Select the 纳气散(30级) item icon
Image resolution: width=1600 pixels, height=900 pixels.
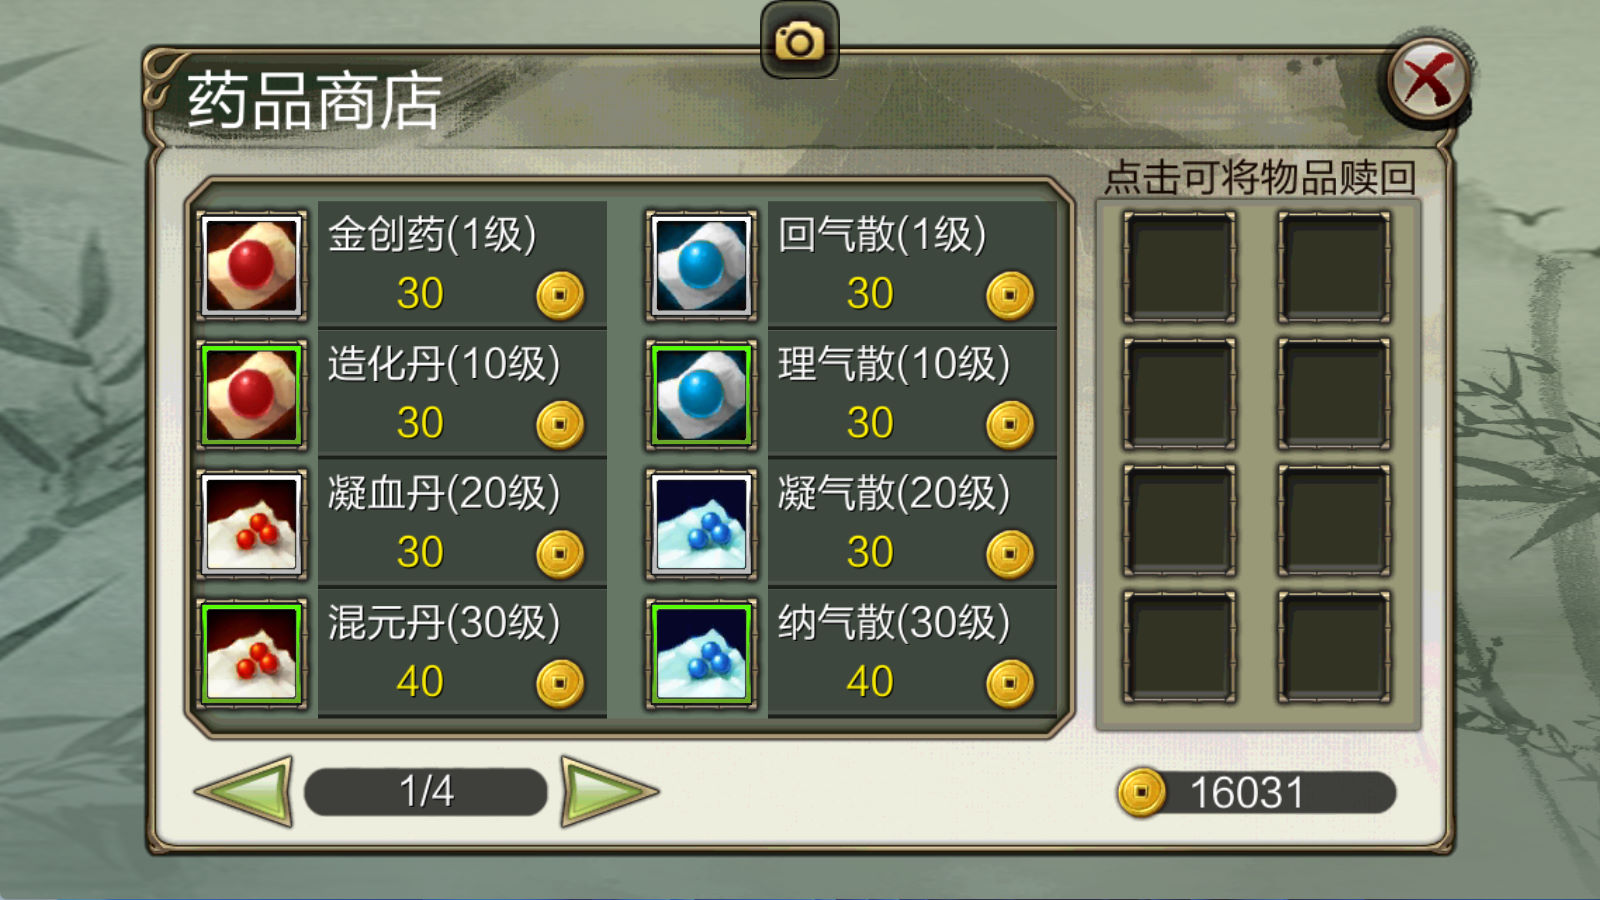[701, 653]
